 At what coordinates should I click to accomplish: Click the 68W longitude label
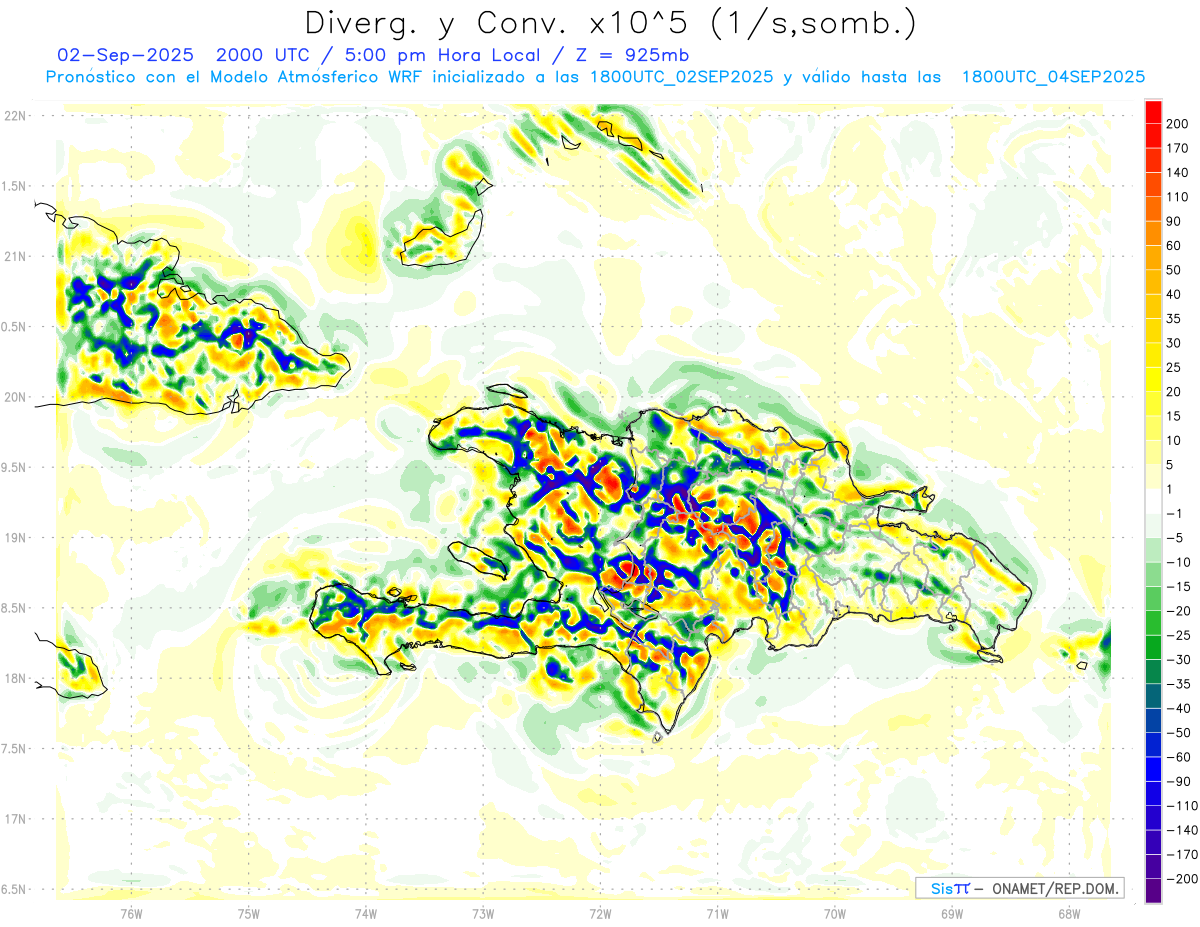pyautogui.click(x=1068, y=913)
